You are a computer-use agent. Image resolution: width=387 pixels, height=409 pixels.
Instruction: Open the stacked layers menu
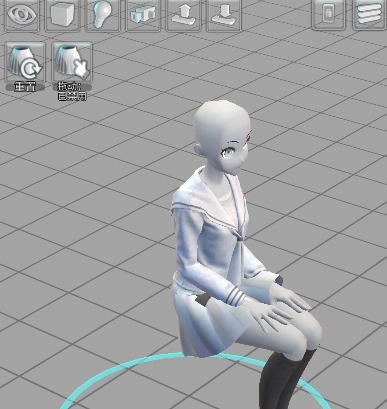pos(370,14)
